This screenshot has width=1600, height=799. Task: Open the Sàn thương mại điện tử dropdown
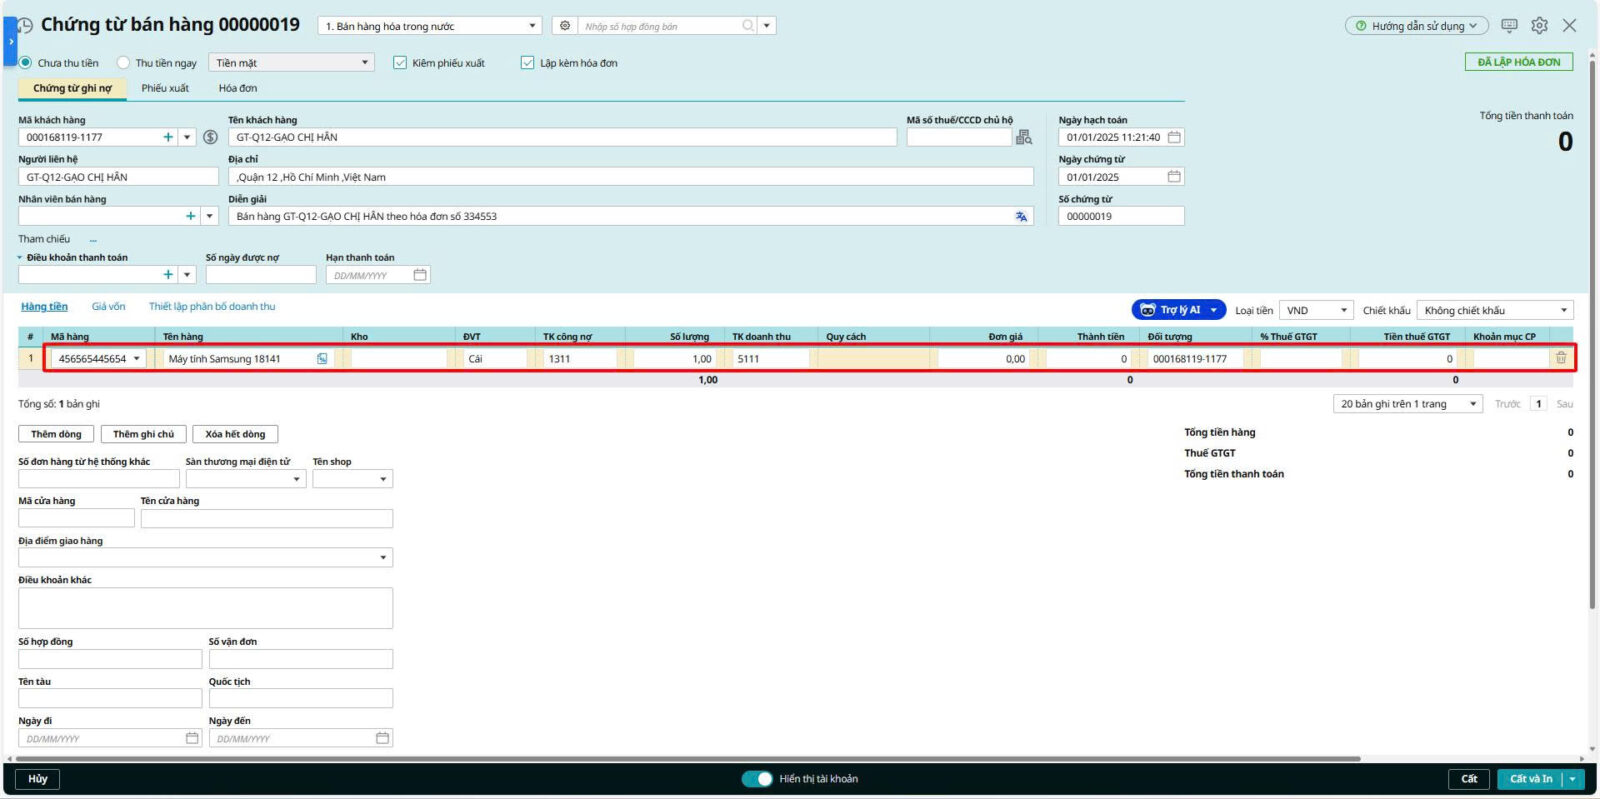[245, 479]
